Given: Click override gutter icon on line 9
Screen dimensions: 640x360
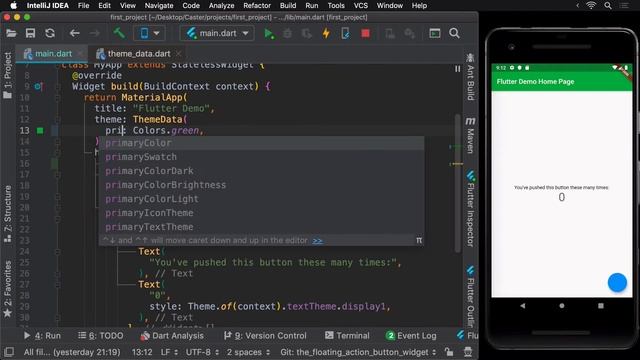Looking at the screenshot, I should [38, 87].
